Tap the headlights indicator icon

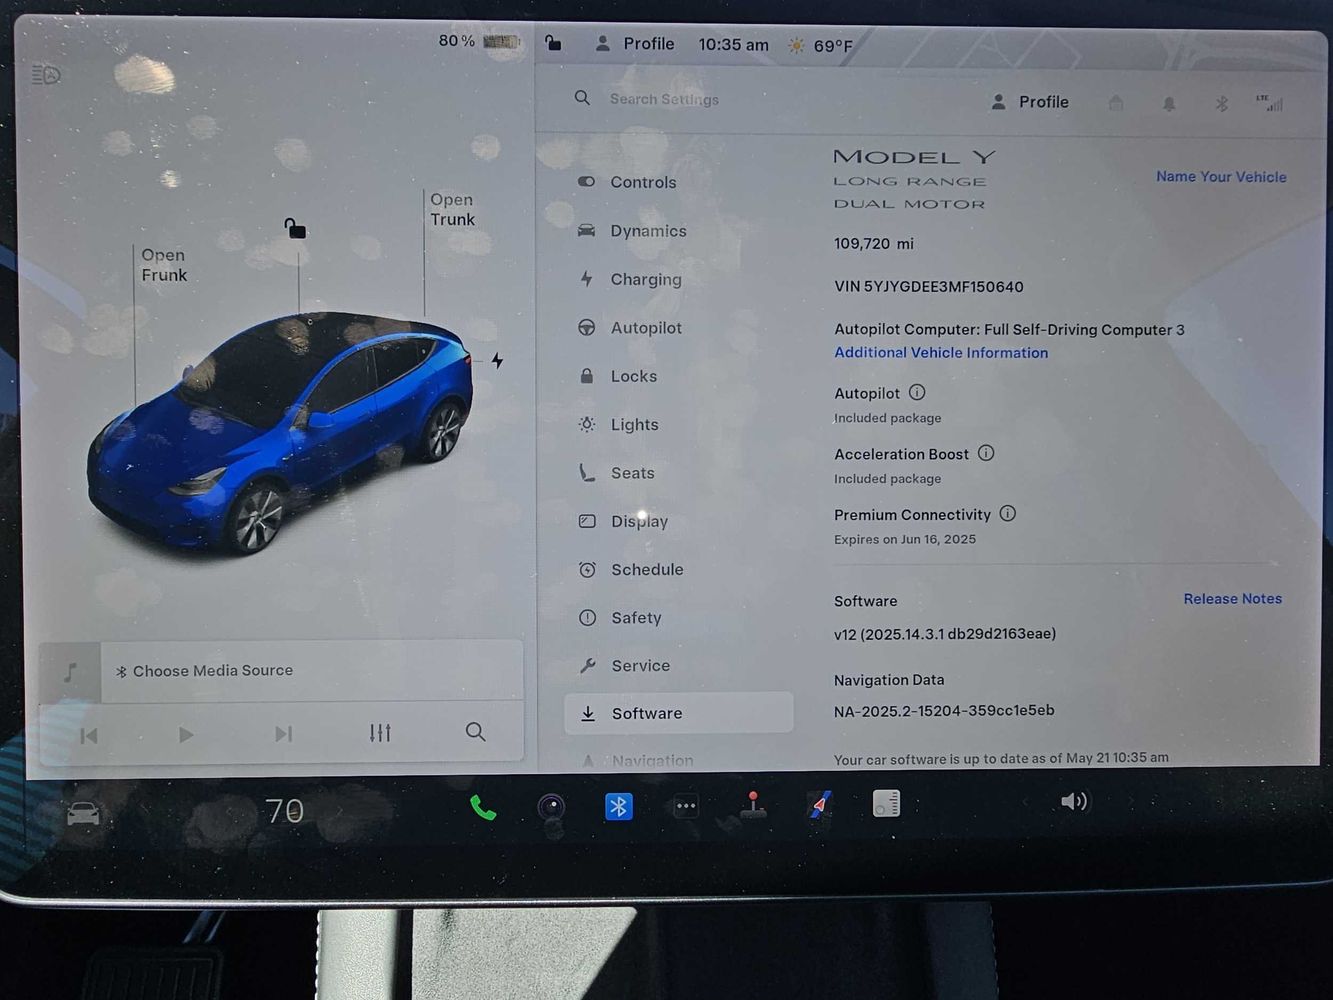point(47,75)
